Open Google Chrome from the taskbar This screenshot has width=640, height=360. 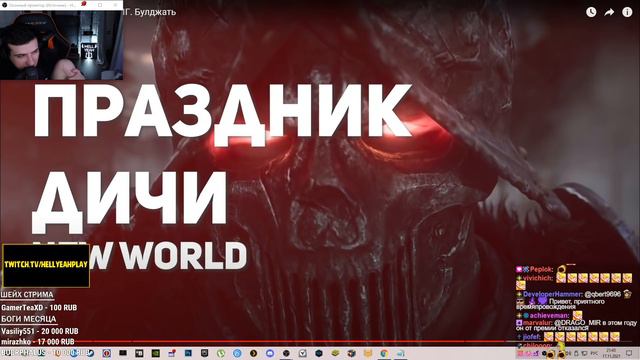pos(384,353)
